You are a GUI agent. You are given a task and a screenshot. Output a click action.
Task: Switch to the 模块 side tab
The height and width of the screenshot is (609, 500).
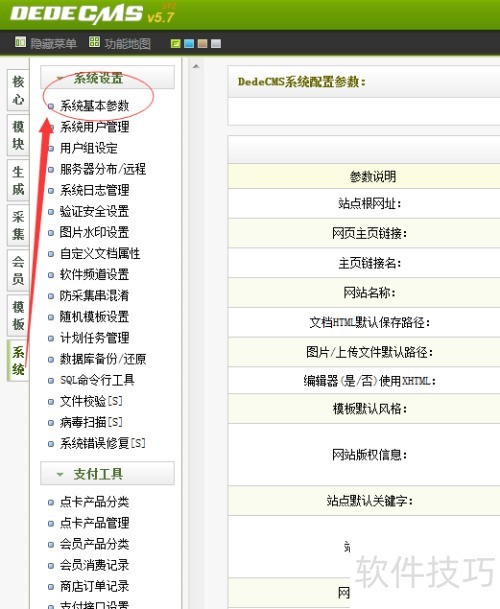[x=18, y=135]
